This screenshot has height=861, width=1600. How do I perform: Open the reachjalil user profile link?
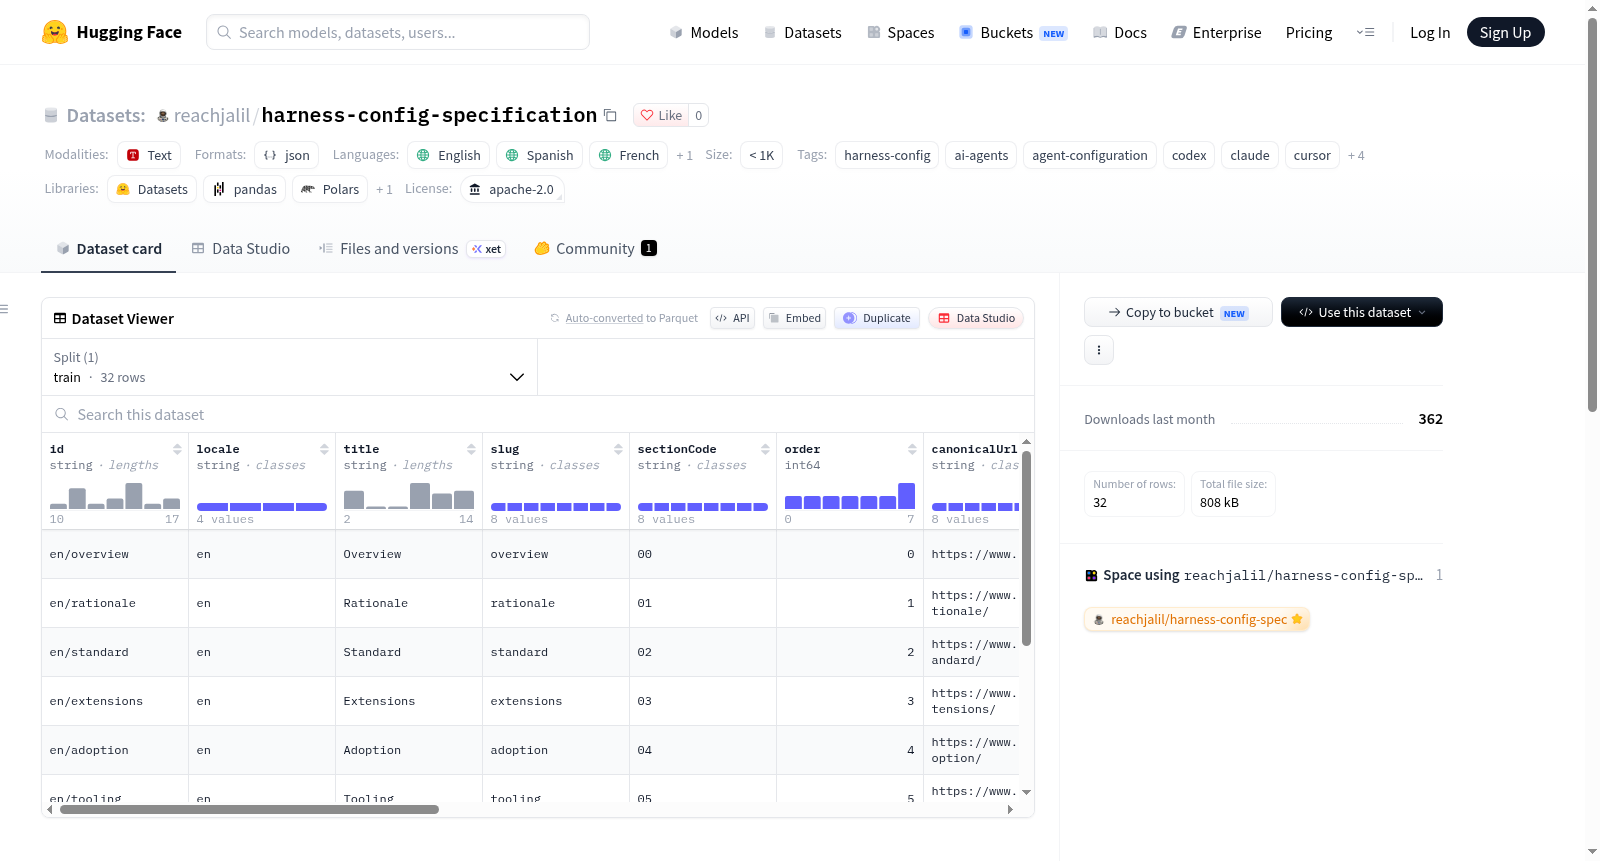click(x=212, y=116)
